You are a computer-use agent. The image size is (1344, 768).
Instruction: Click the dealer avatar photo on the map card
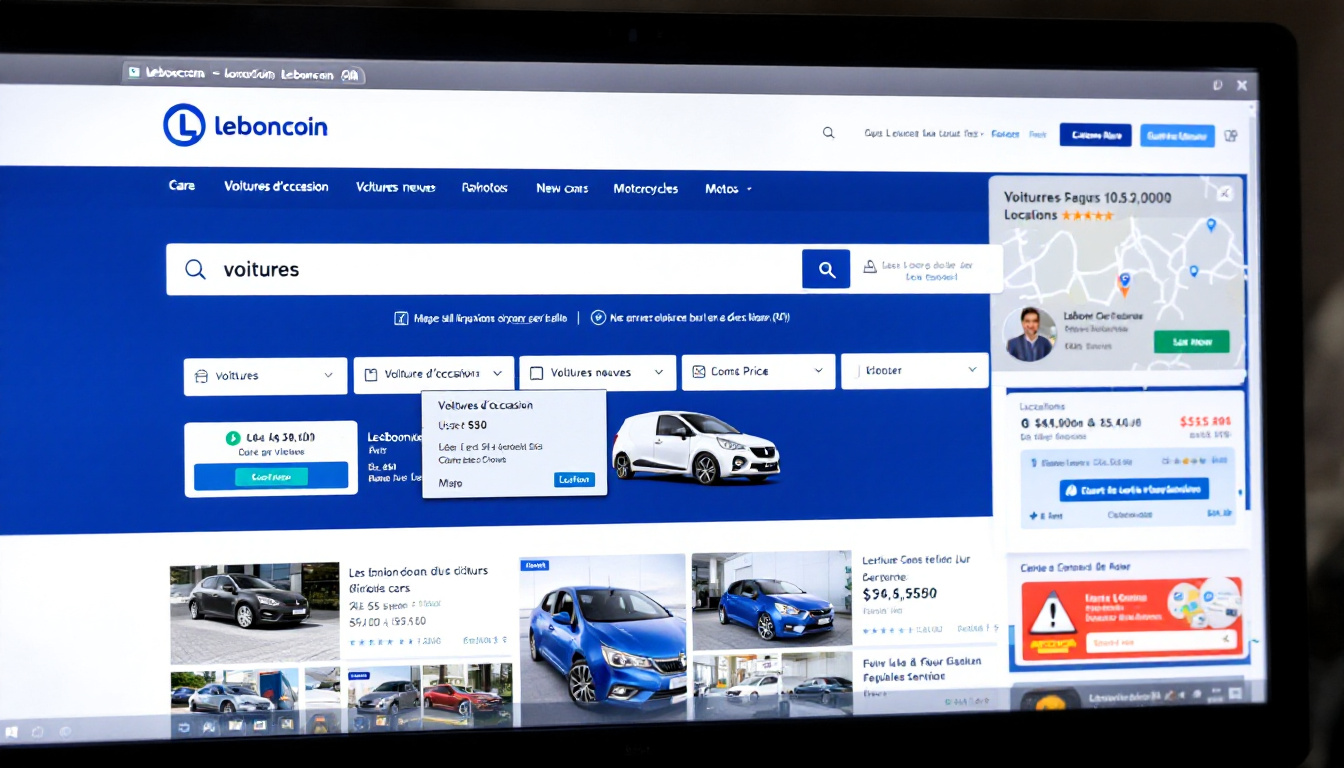(1030, 336)
